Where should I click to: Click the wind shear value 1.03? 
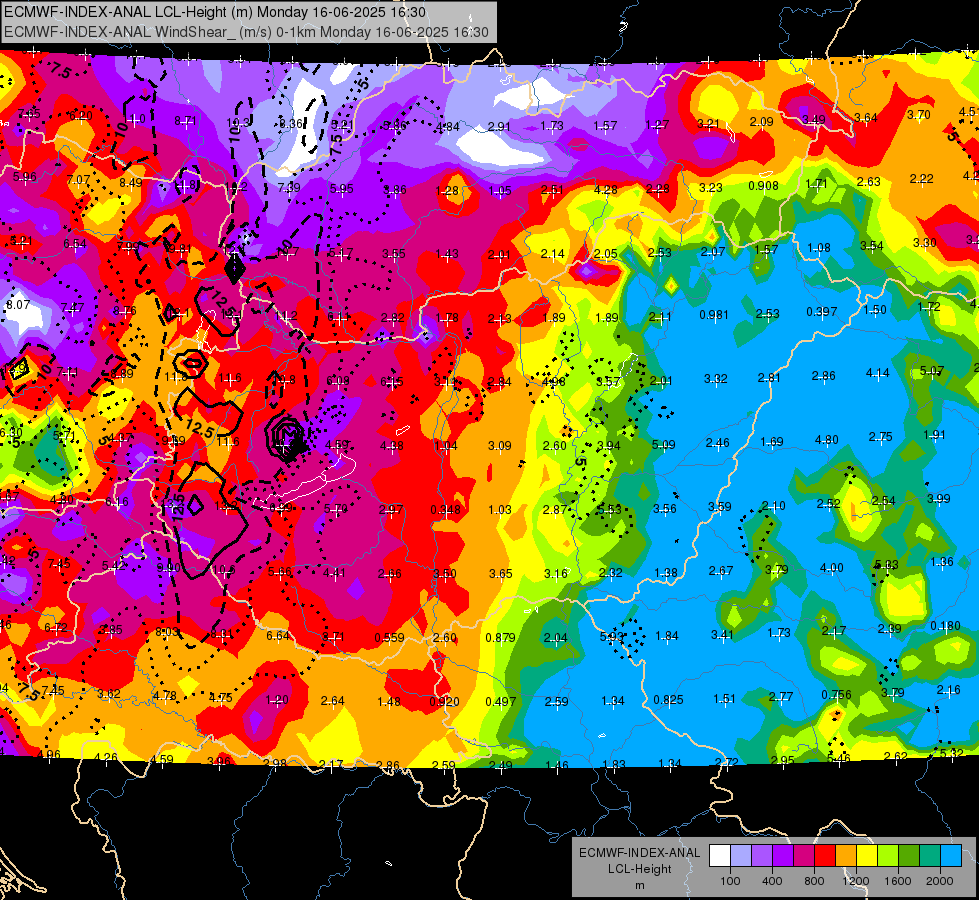pos(500,510)
